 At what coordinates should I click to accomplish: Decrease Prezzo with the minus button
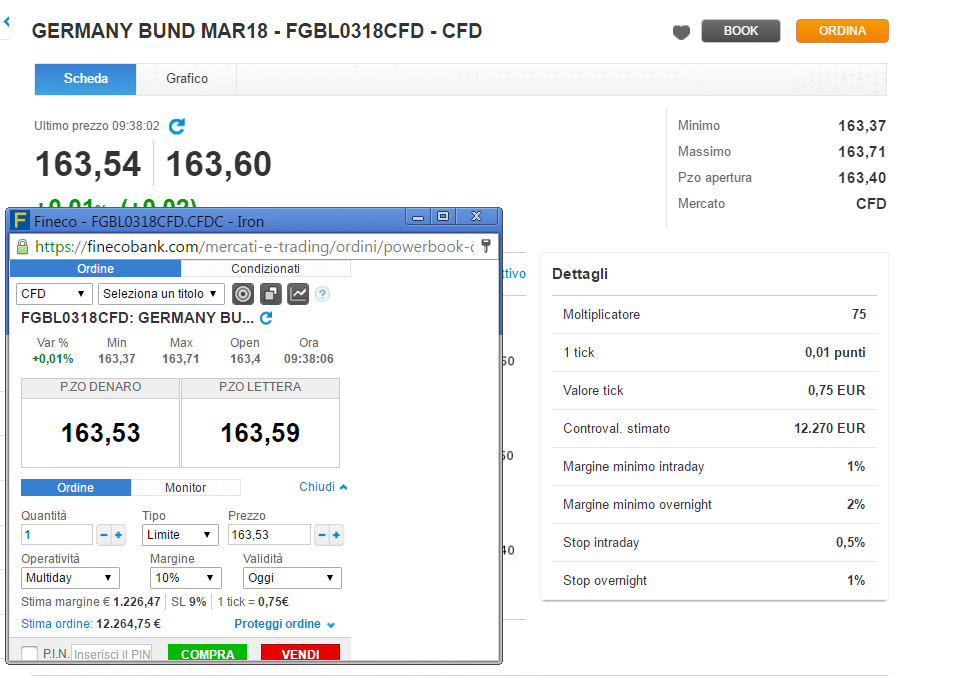(x=322, y=535)
